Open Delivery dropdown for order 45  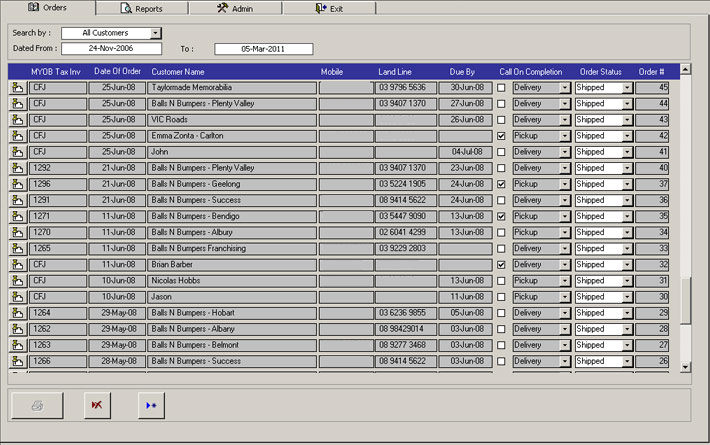coord(565,88)
